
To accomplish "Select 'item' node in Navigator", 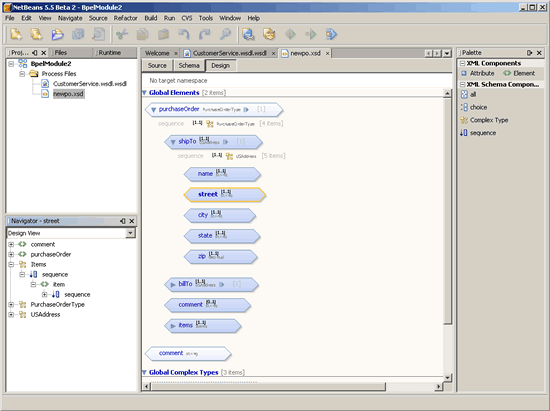I will pyautogui.click(x=59, y=284).
